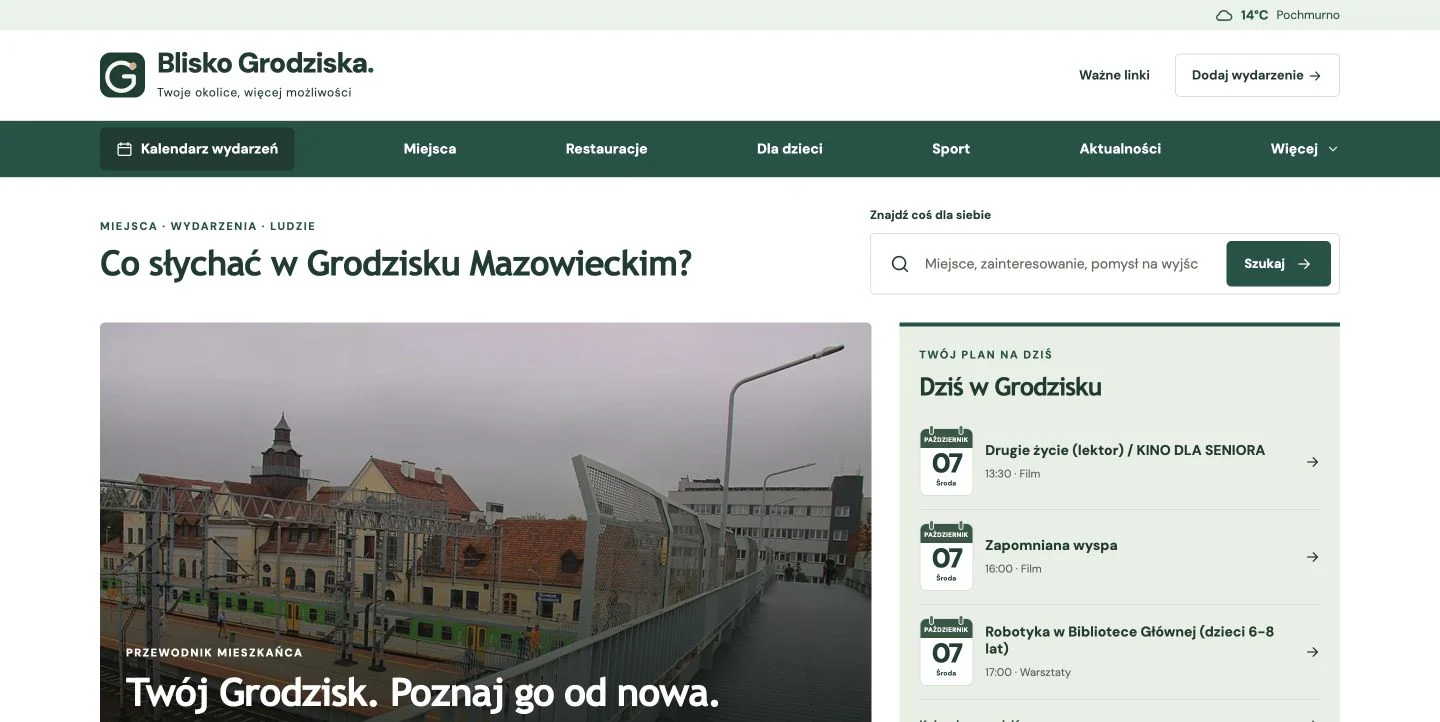Open the Drugie życie (lektor) event title

pyautogui.click(x=1125, y=450)
